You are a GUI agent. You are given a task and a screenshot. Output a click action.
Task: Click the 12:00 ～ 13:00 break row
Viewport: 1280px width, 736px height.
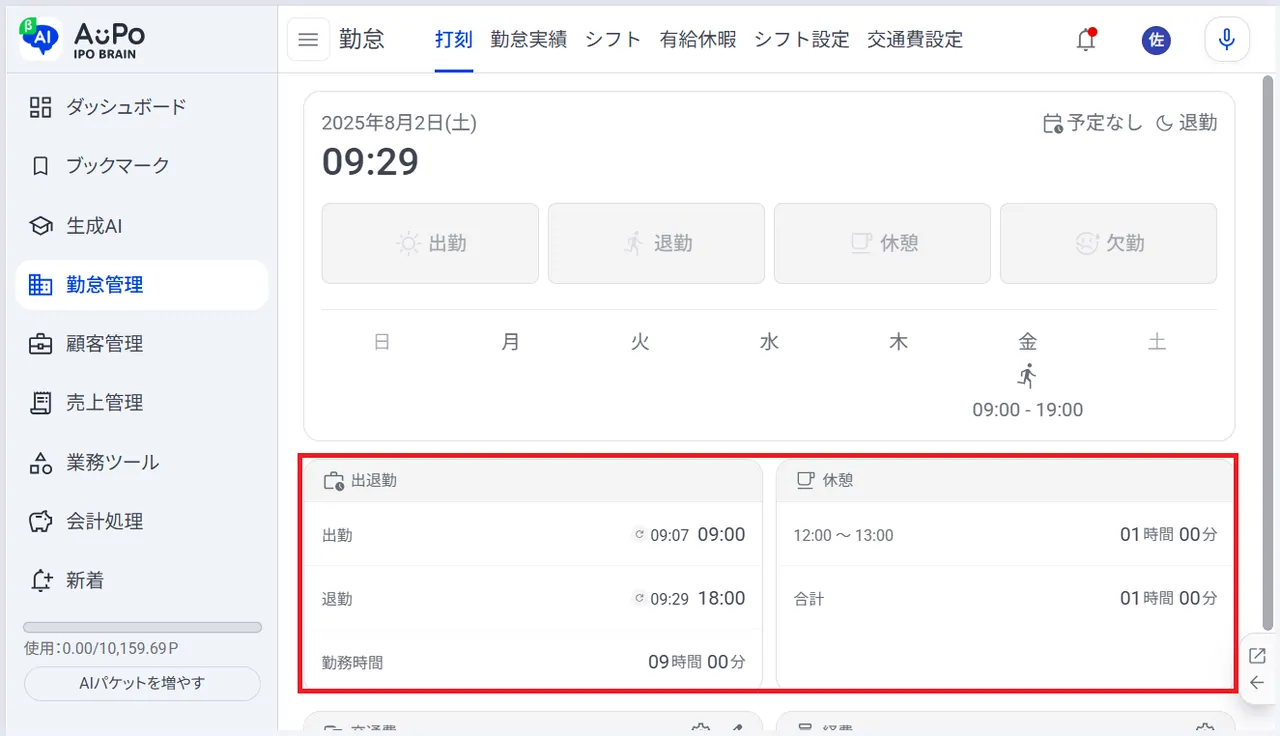[x=1005, y=535]
